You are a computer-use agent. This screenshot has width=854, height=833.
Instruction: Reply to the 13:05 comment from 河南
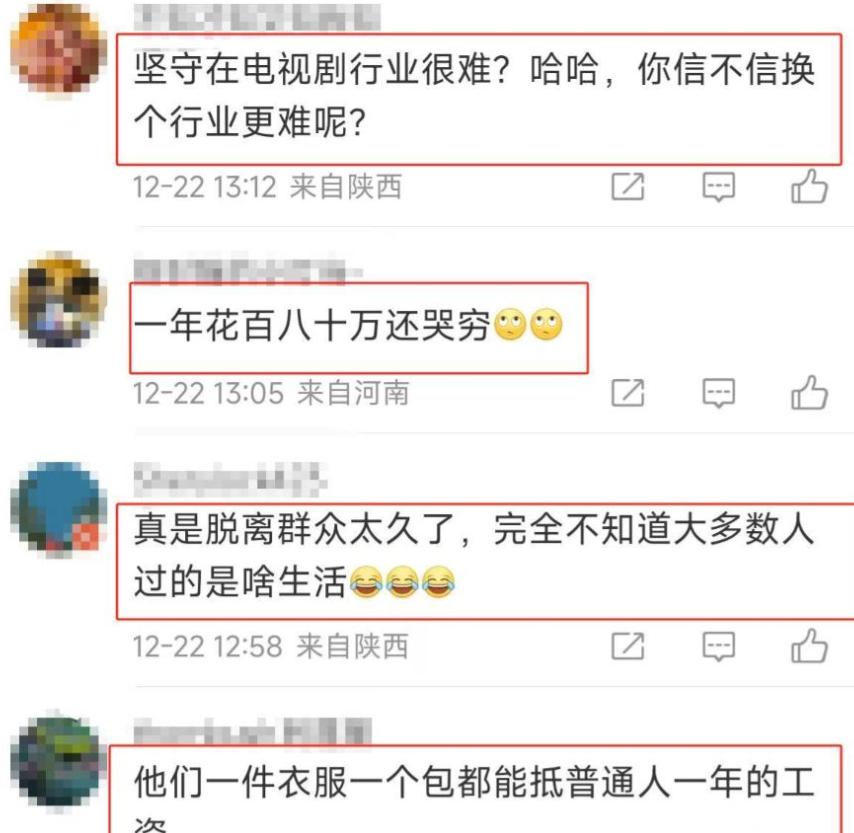pyautogui.click(x=718, y=393)
